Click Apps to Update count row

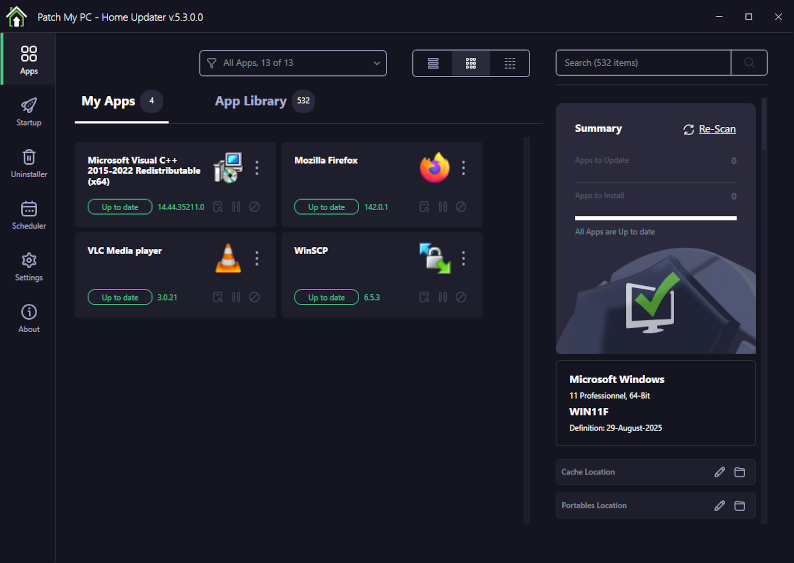[x=656, y=160]
